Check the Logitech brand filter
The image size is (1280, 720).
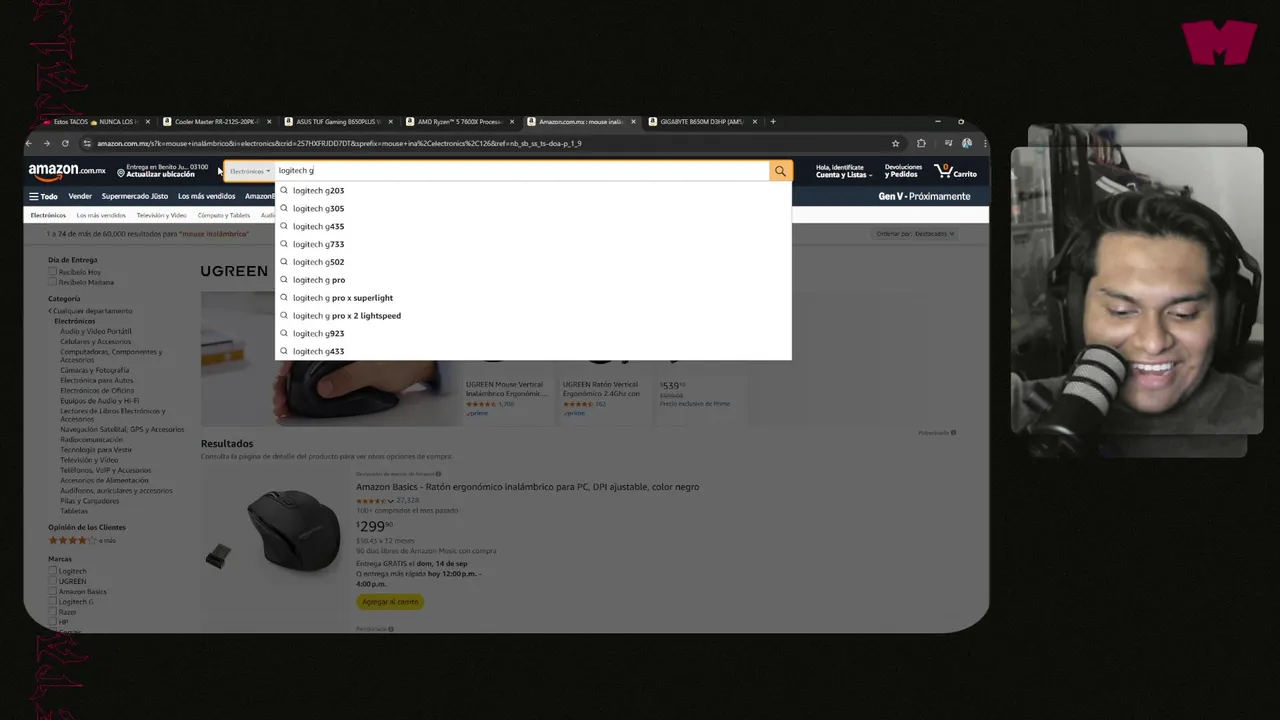pos(53,571)
